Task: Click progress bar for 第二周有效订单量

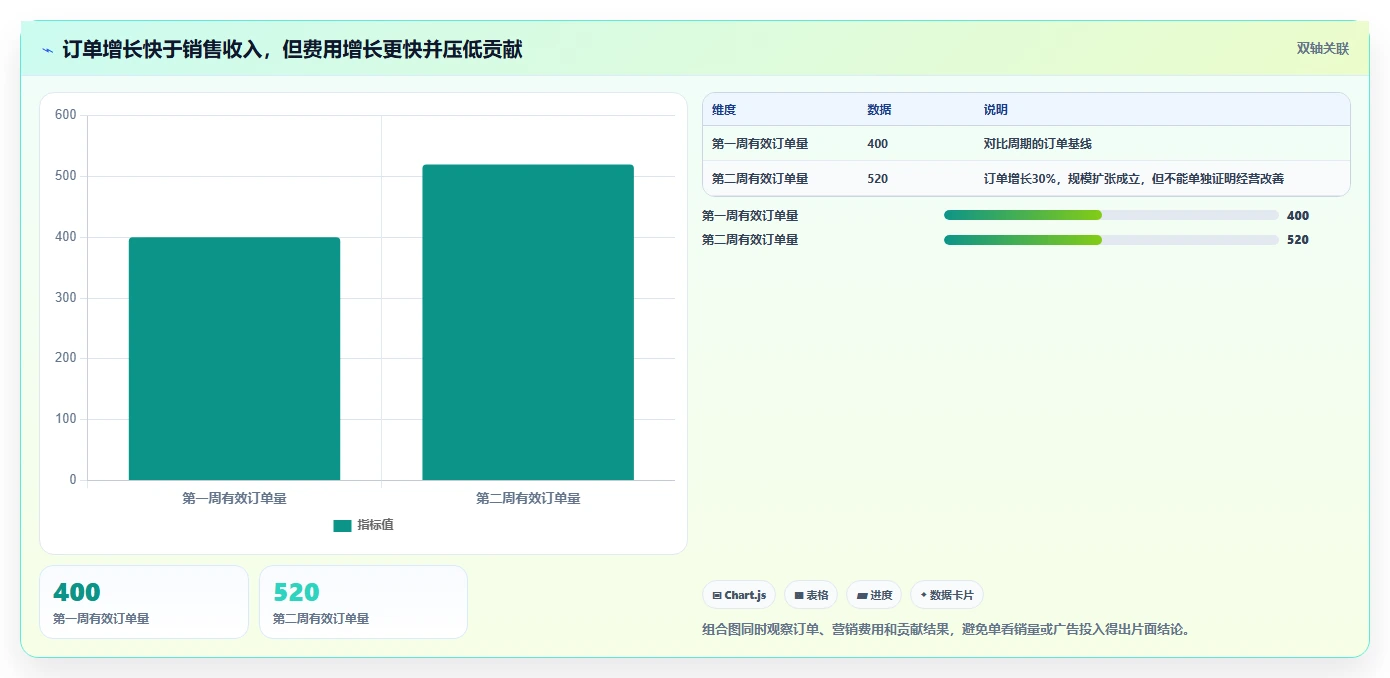Action: point(1111,240)
